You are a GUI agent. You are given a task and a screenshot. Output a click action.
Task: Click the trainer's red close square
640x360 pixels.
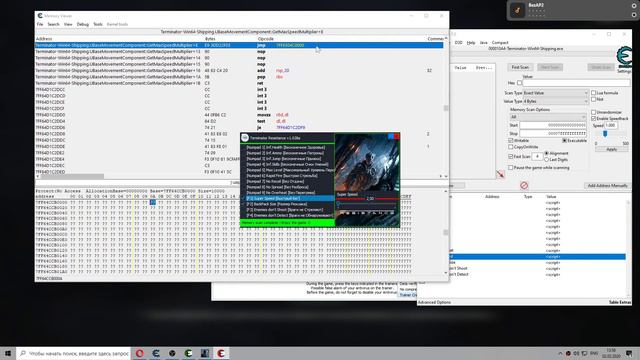click(397, 136)
